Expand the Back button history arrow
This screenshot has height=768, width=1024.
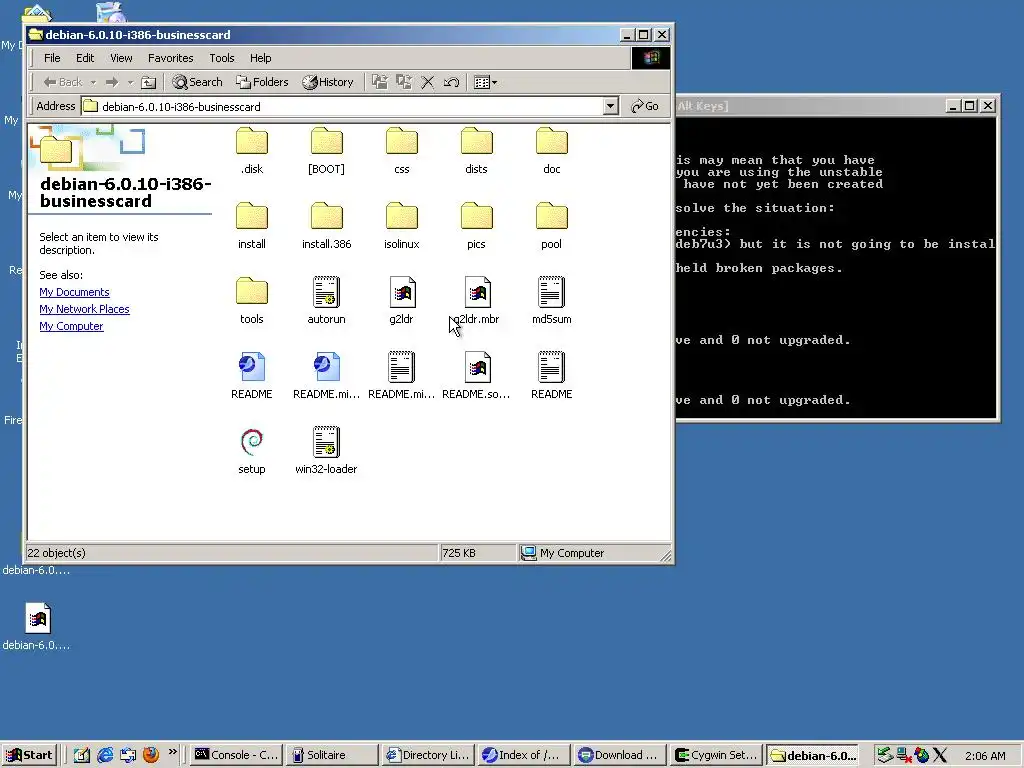tap(93, 82)
